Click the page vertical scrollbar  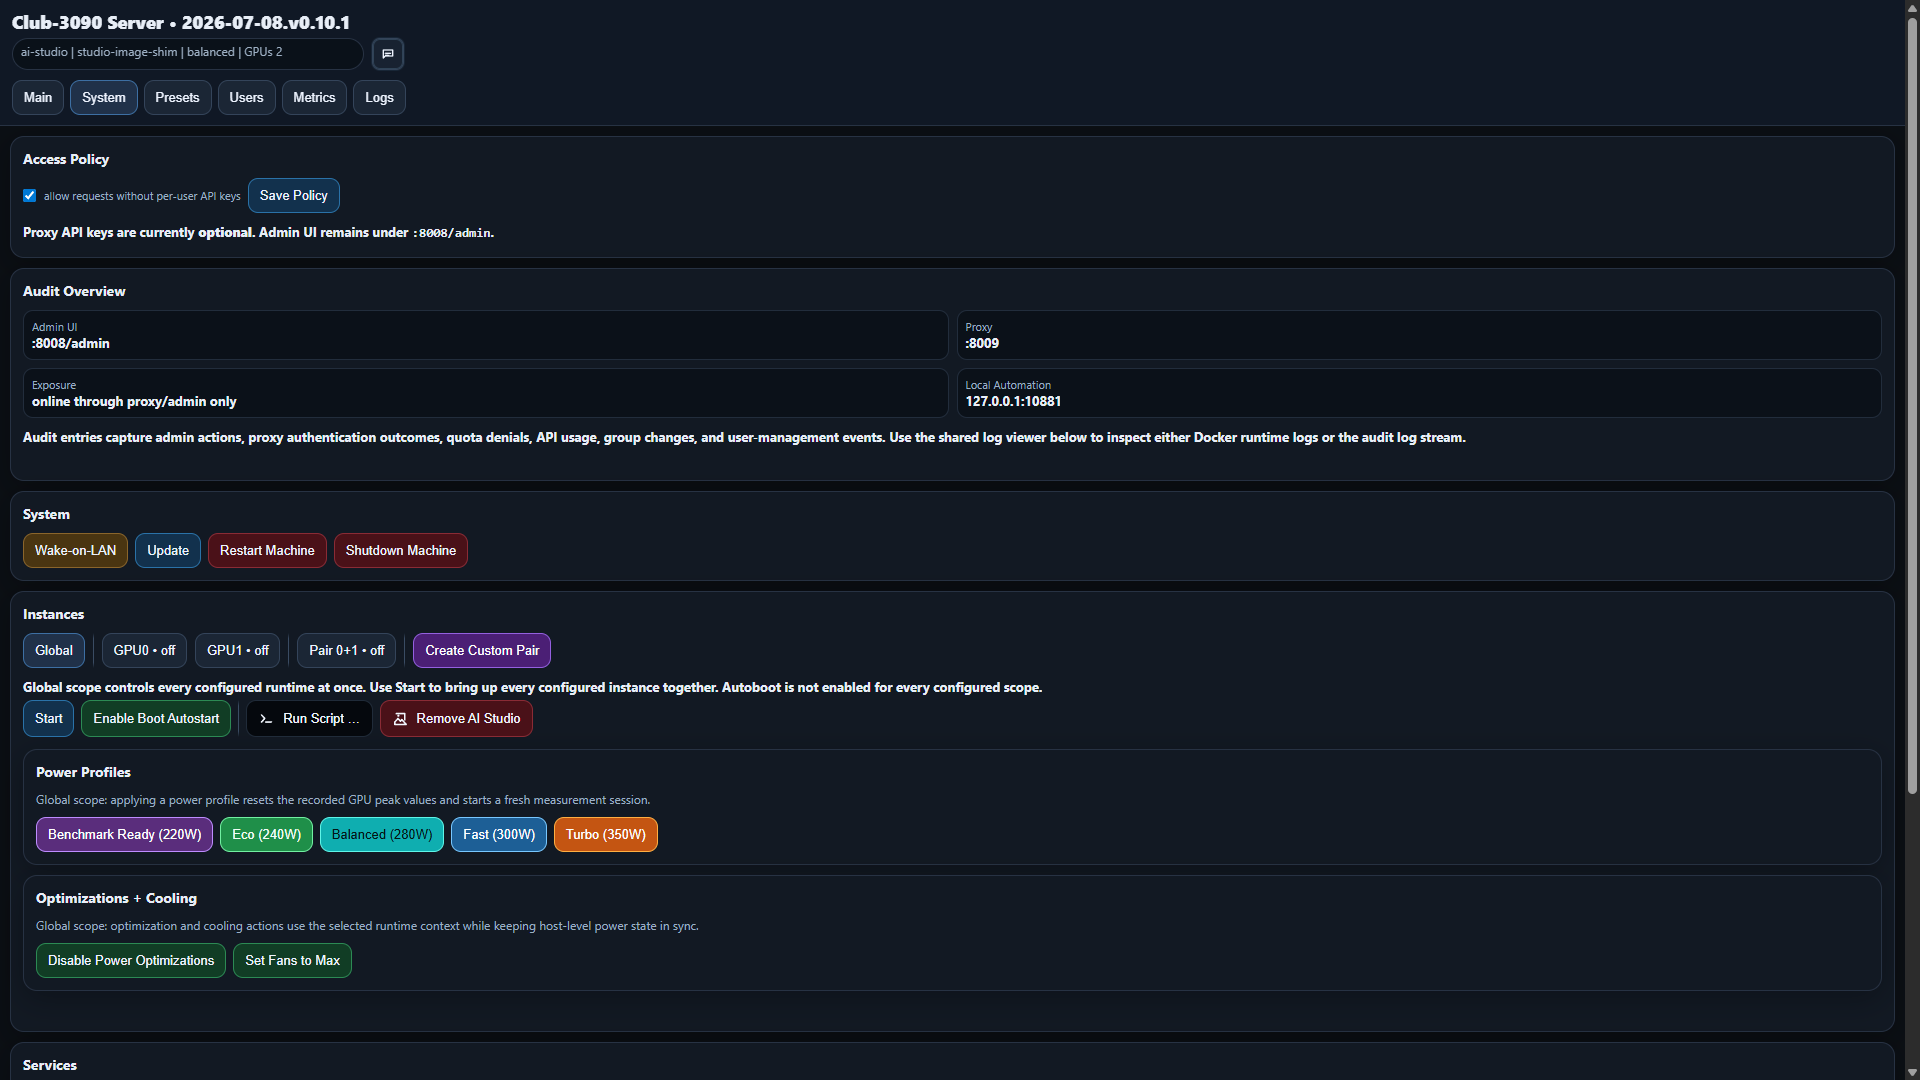pyautogui.click(x=1912, y=405)
